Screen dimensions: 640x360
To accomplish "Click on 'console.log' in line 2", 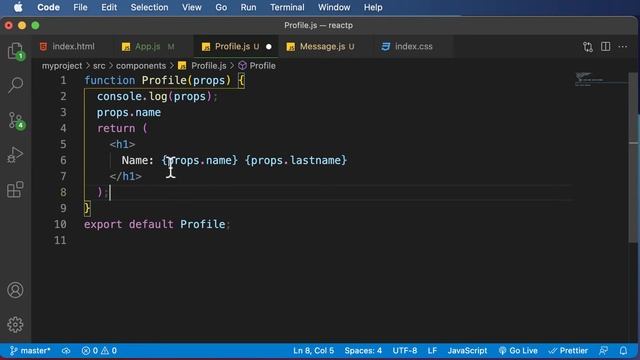I will pyautogui.click(x=132, y=96).
